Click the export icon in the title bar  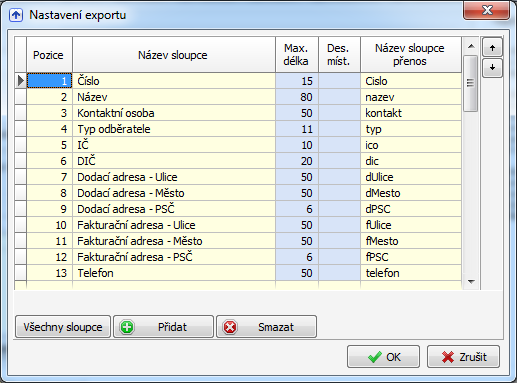pyautogui.click(x=16, y=15)
